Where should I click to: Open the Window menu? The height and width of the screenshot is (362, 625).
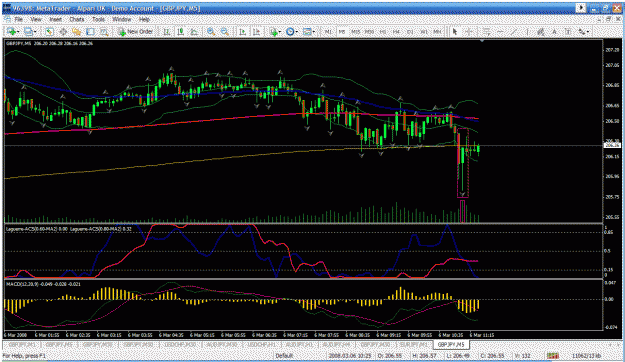[122, 19]
